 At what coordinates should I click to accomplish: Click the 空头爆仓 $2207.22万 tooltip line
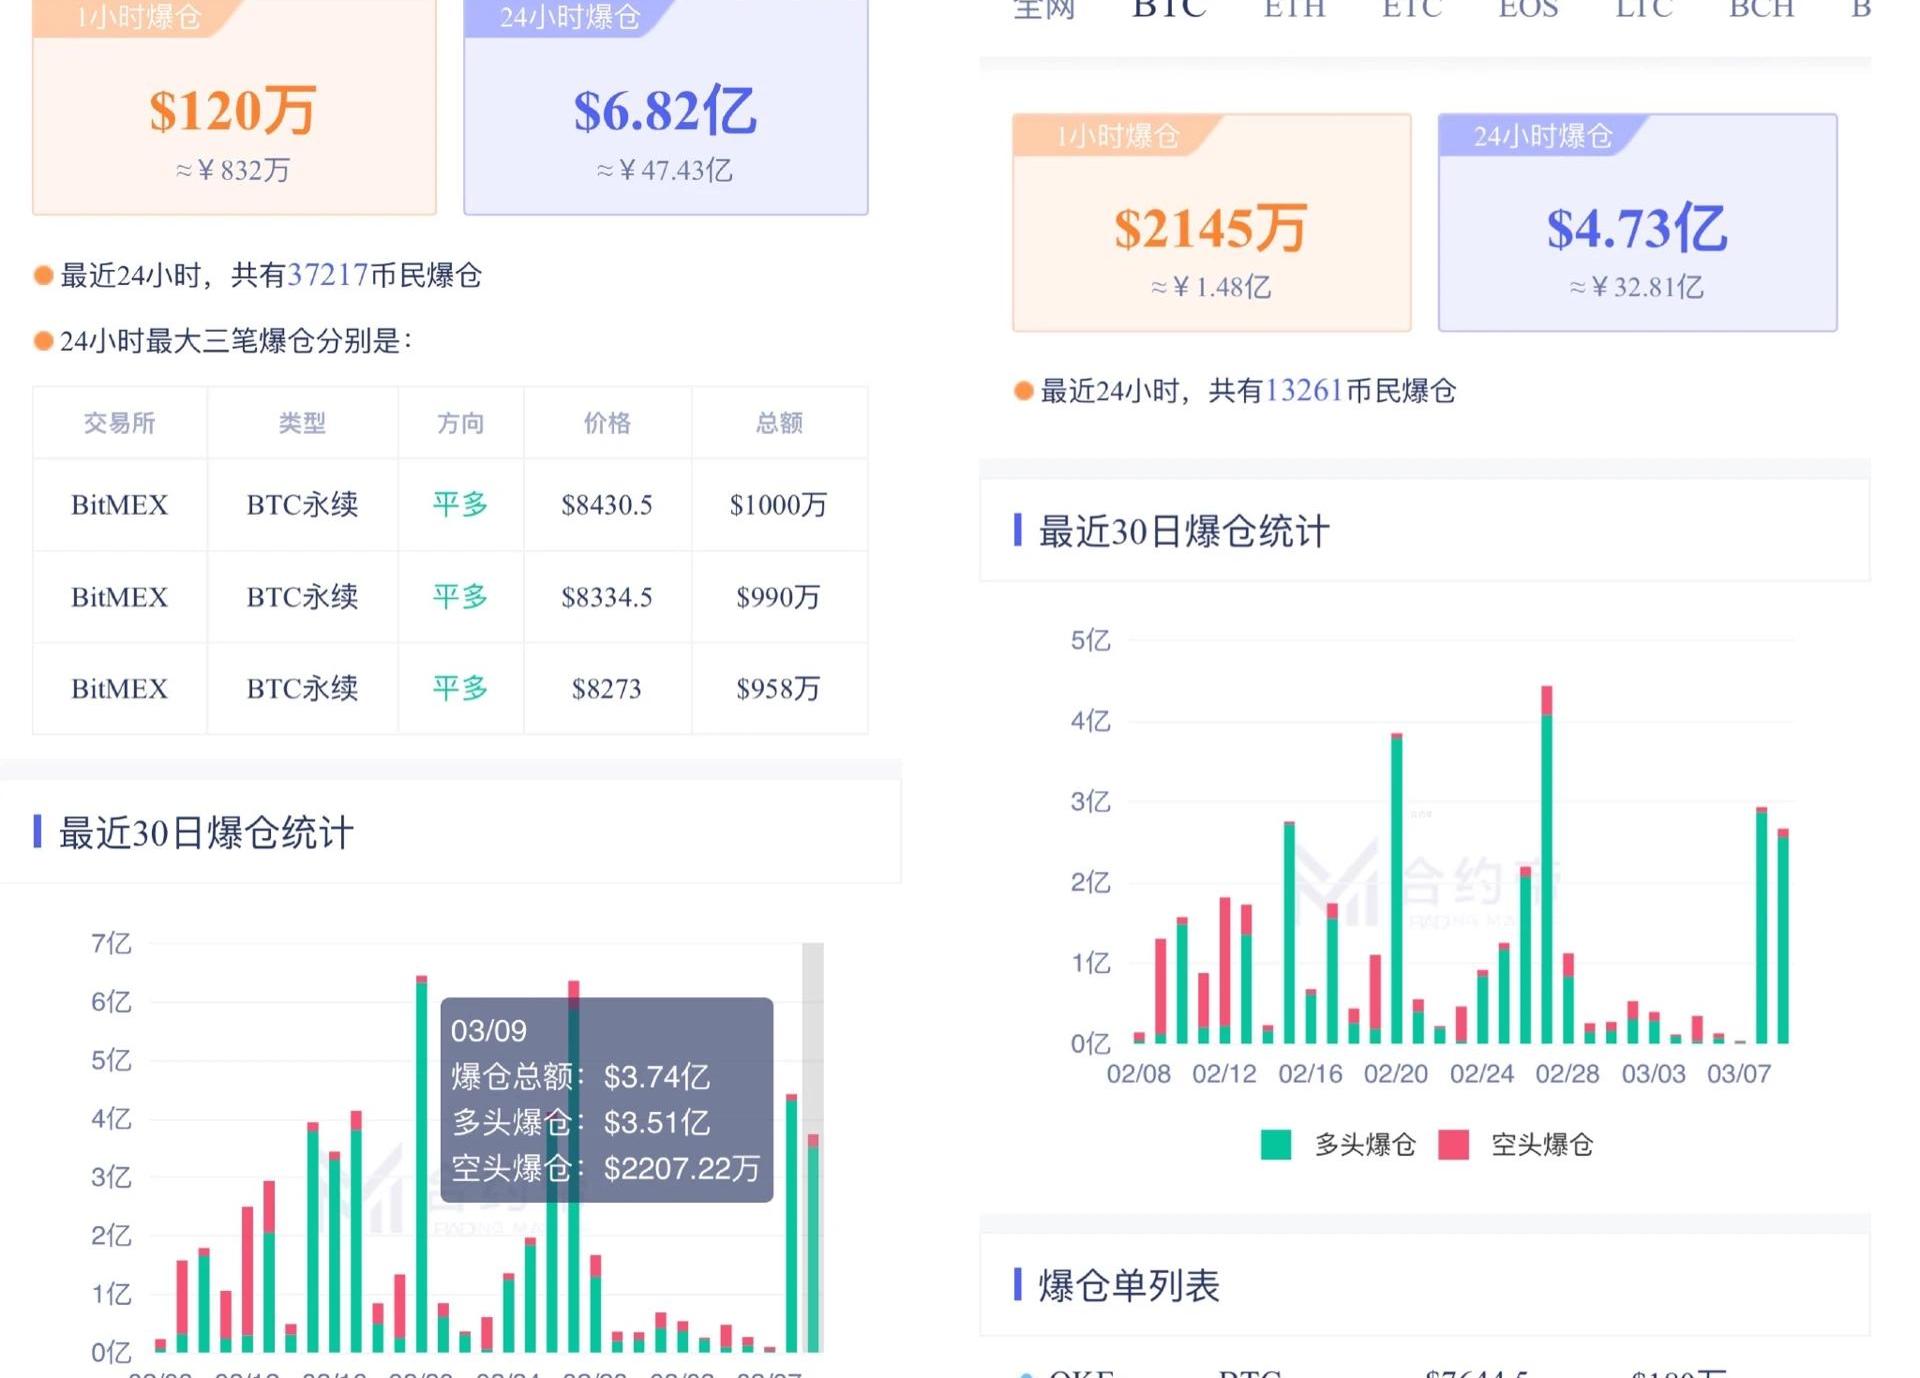pos(605,1168)
